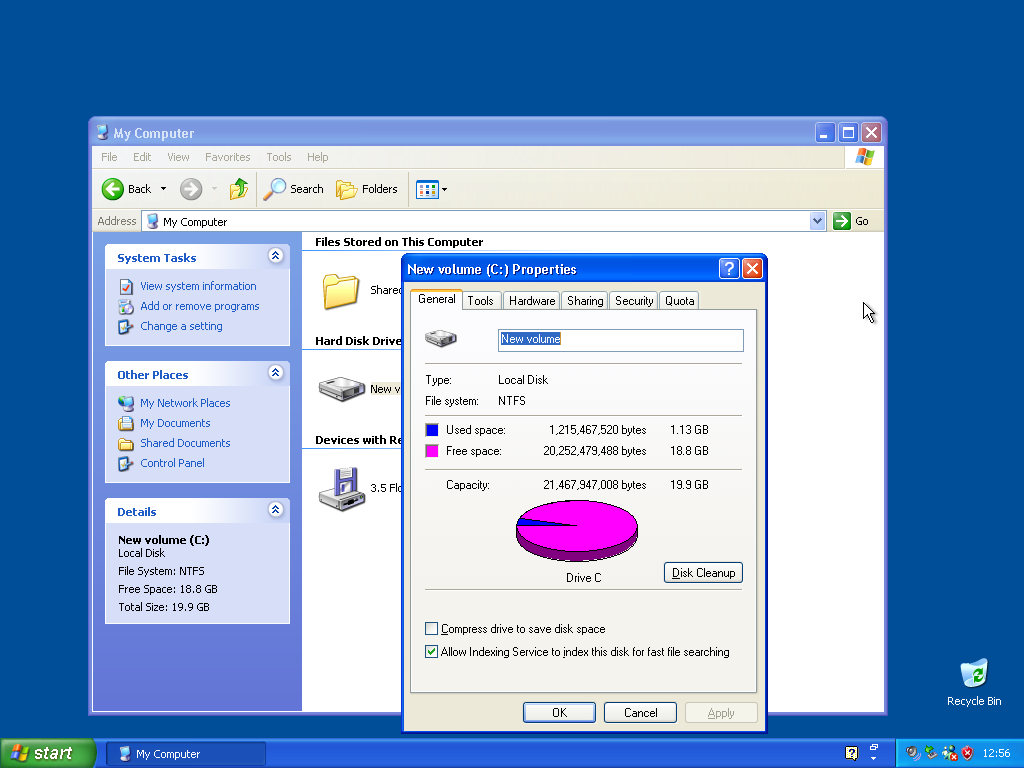Image resolution: width=1024 pixels, height=768 pixels.
Task: Collapse the System Tasks panel
Action: (276, 256)
